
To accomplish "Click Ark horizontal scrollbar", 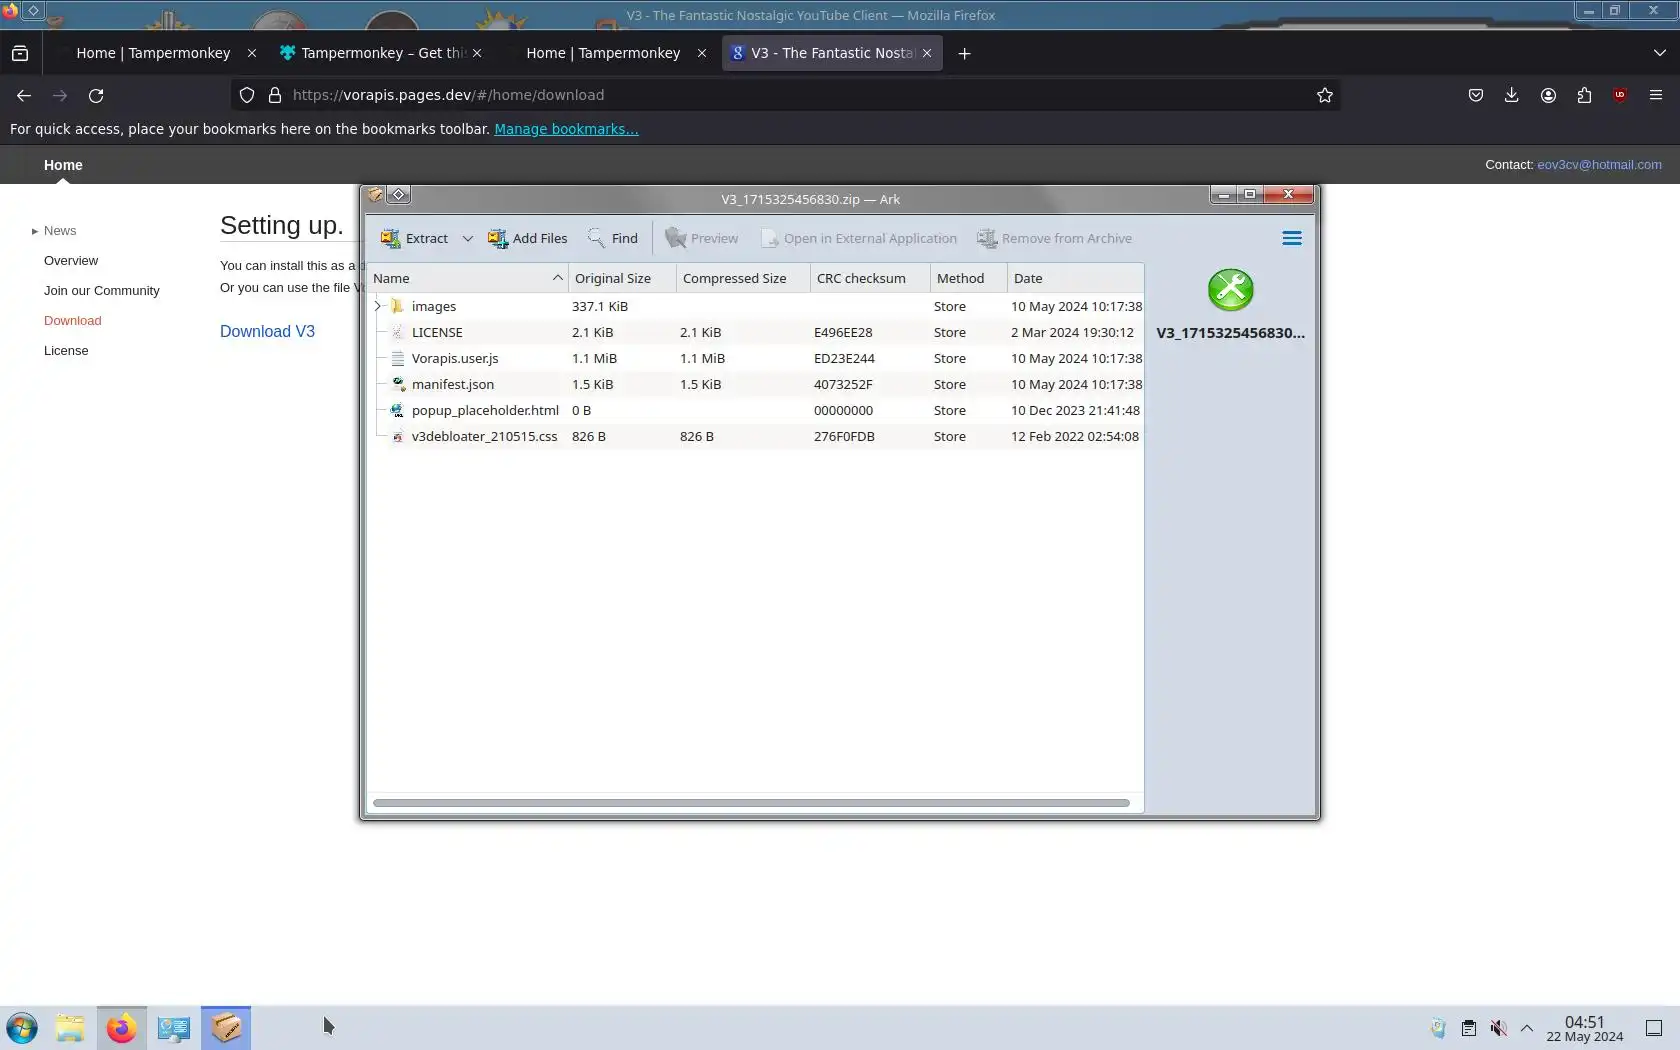I will 751,802.
